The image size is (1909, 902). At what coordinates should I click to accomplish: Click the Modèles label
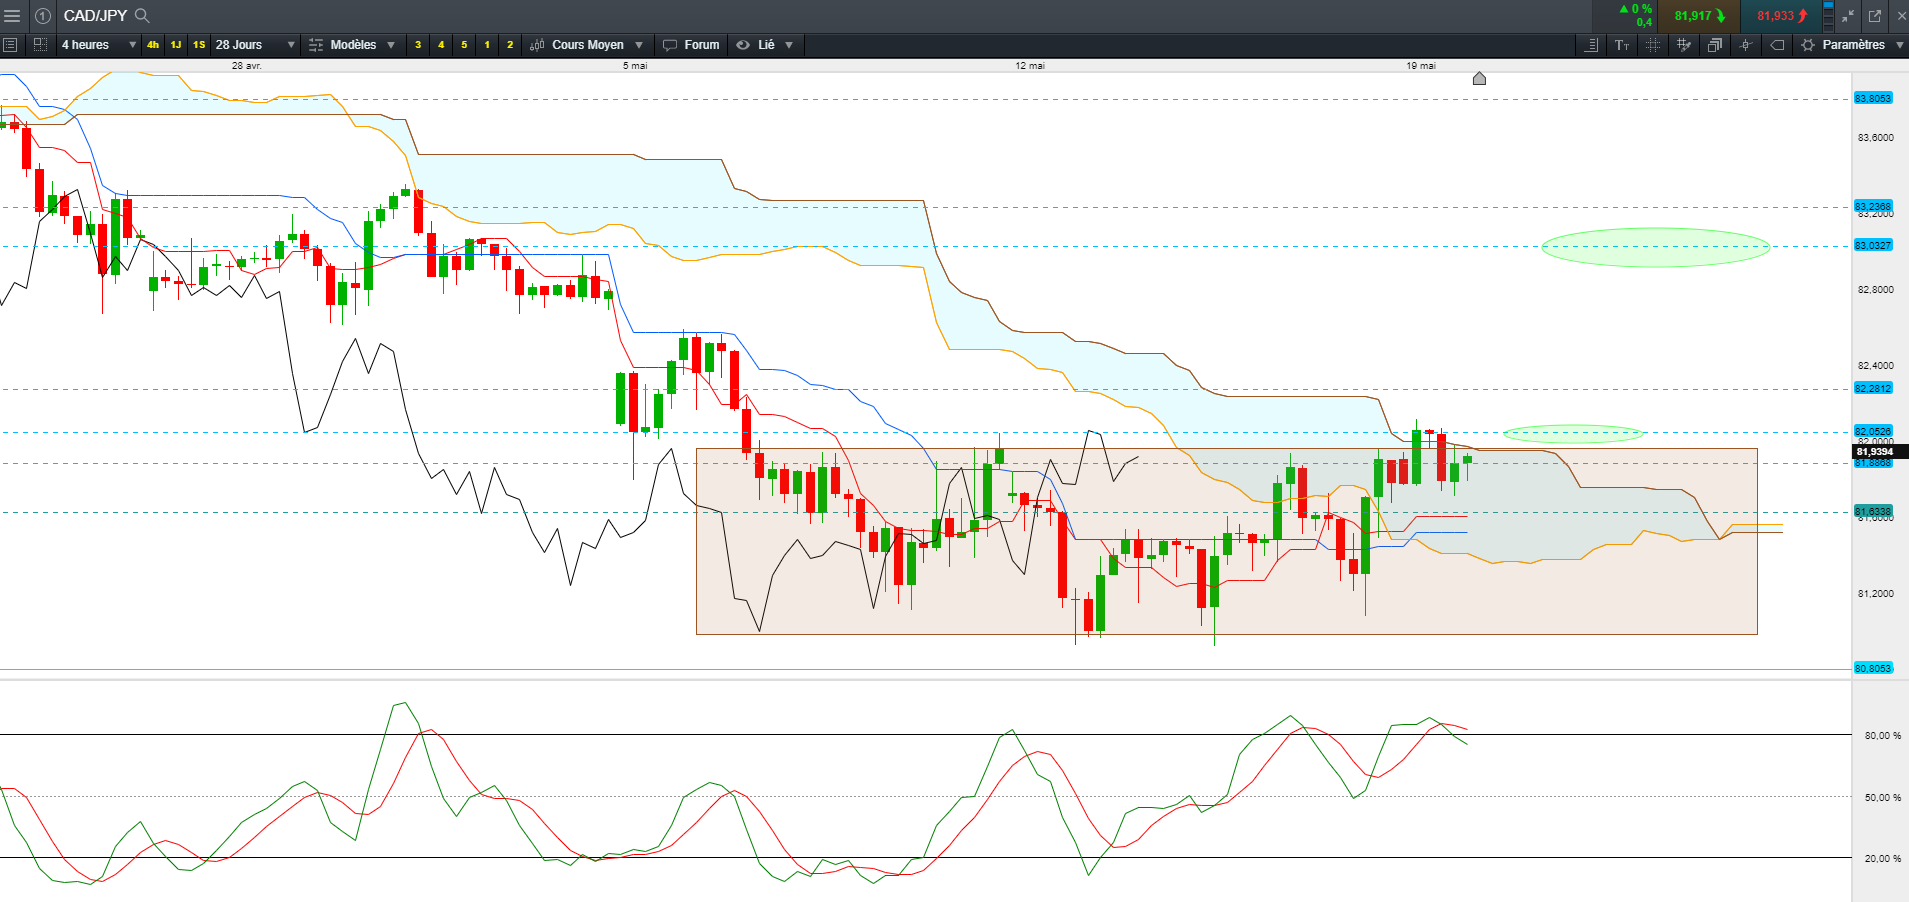[x=354, y=45]
